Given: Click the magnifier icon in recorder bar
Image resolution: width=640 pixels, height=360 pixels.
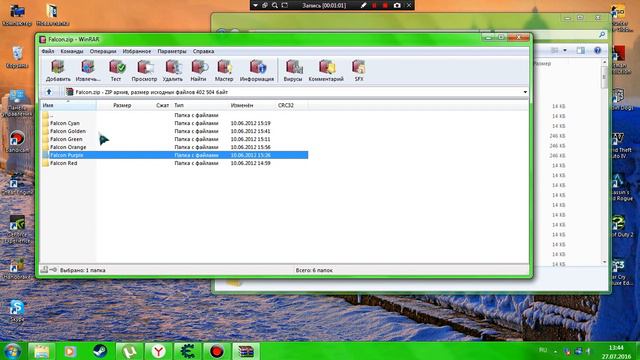Looking at the screenshot, I should pyautogui.click(x=275, y=5).
